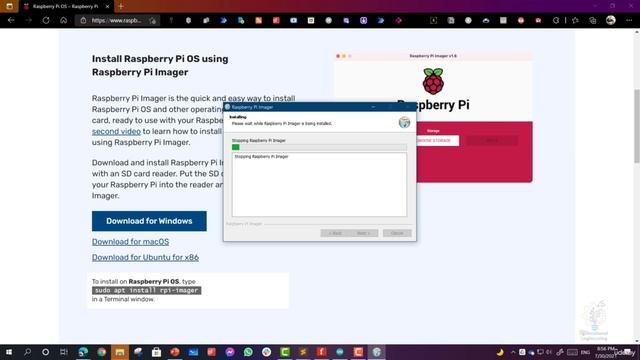
Task: Open Messenger from the taskbar
Action: pos(230,352)
